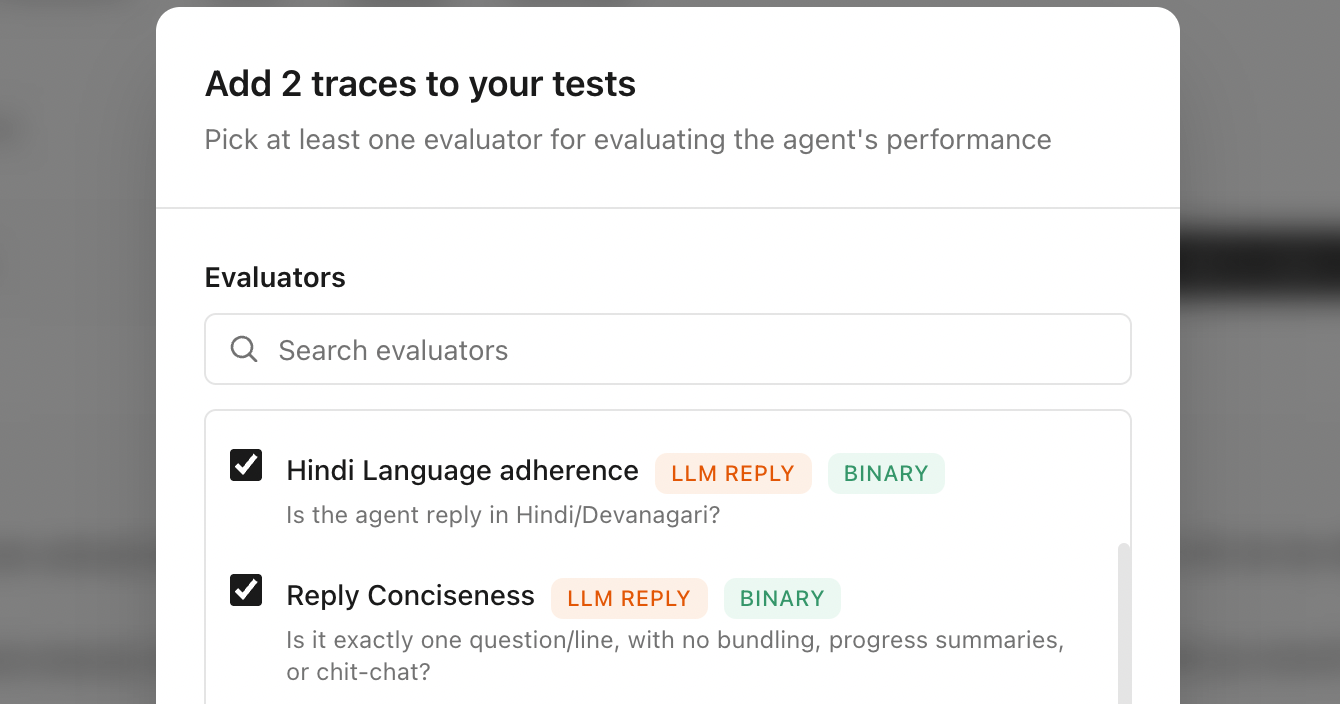Click the evaluators list vertical scrollbar

click(x=1124, y=623)
